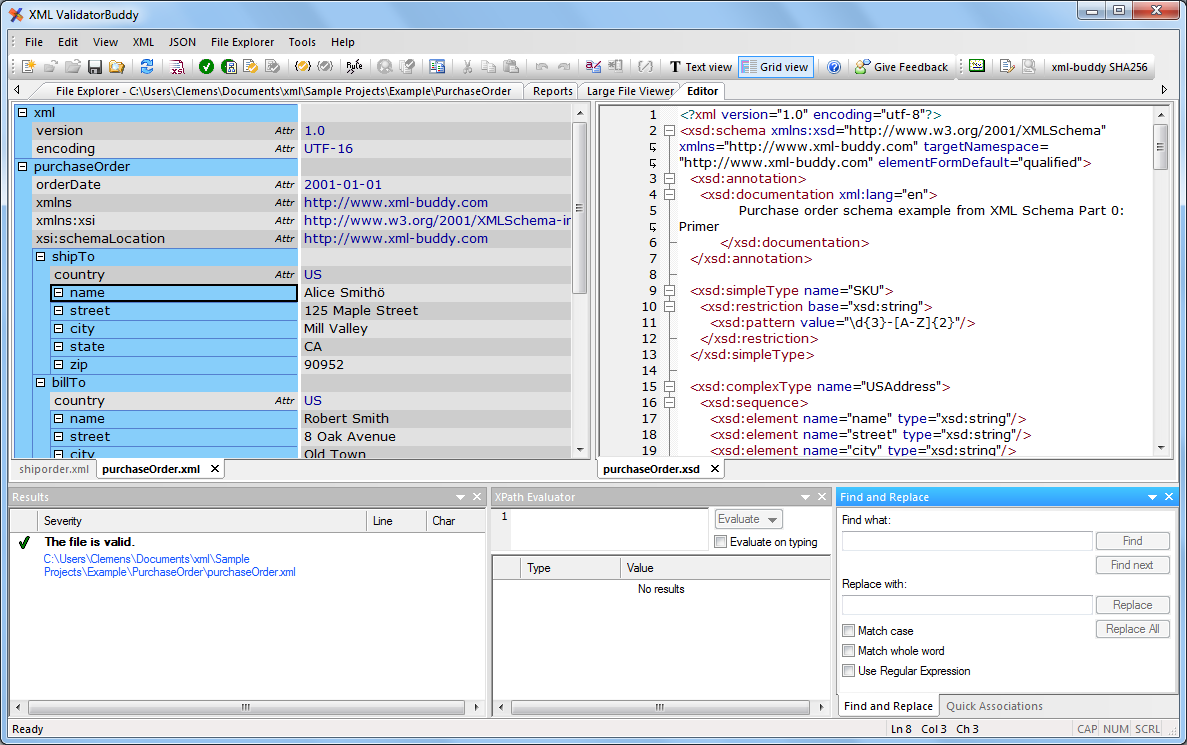Fold the xsd:schema element at line 2
The image size is (1187, 745).
pyautogui.click(x=669, y=131)
